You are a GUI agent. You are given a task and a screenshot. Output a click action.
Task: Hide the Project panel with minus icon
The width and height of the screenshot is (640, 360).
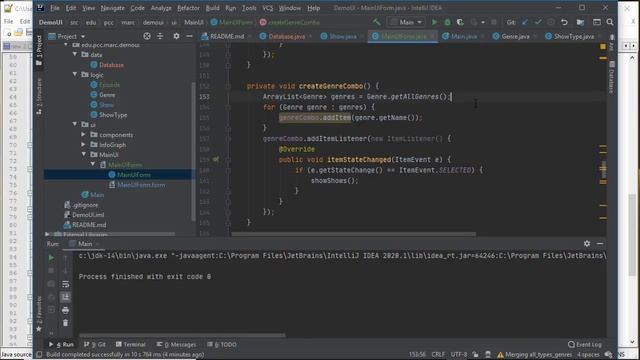point(189,36)
